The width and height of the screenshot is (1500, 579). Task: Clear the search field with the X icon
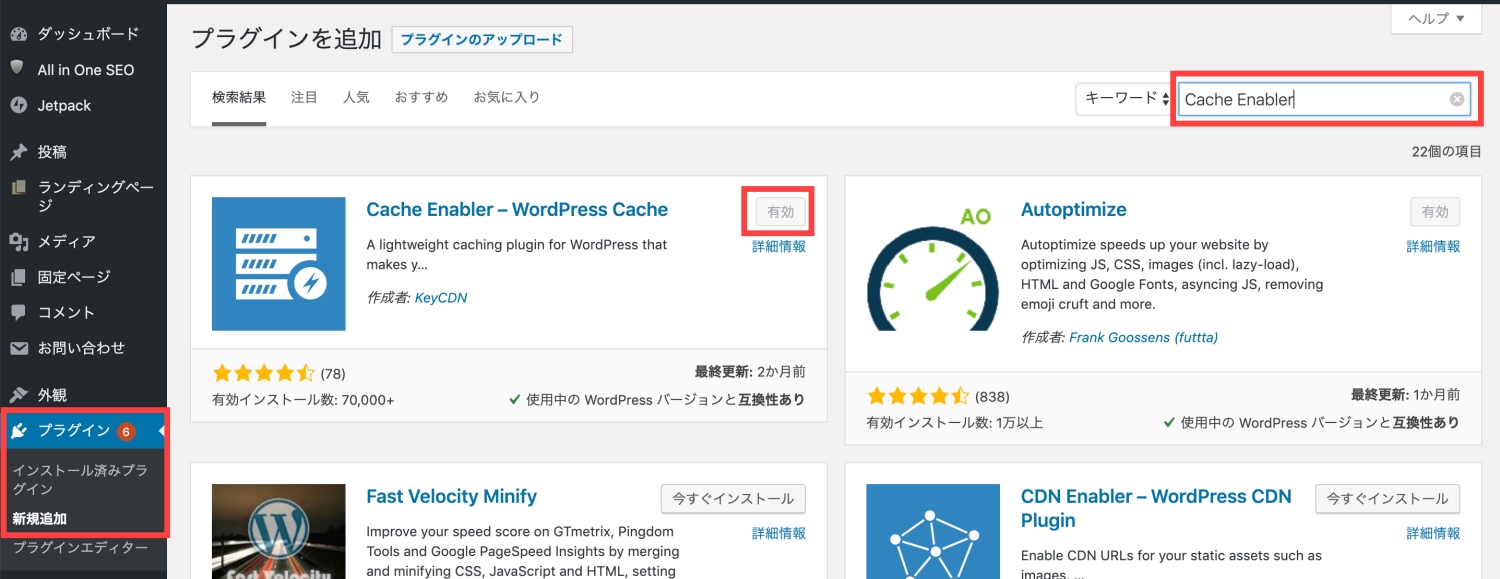click(1457, 99)
